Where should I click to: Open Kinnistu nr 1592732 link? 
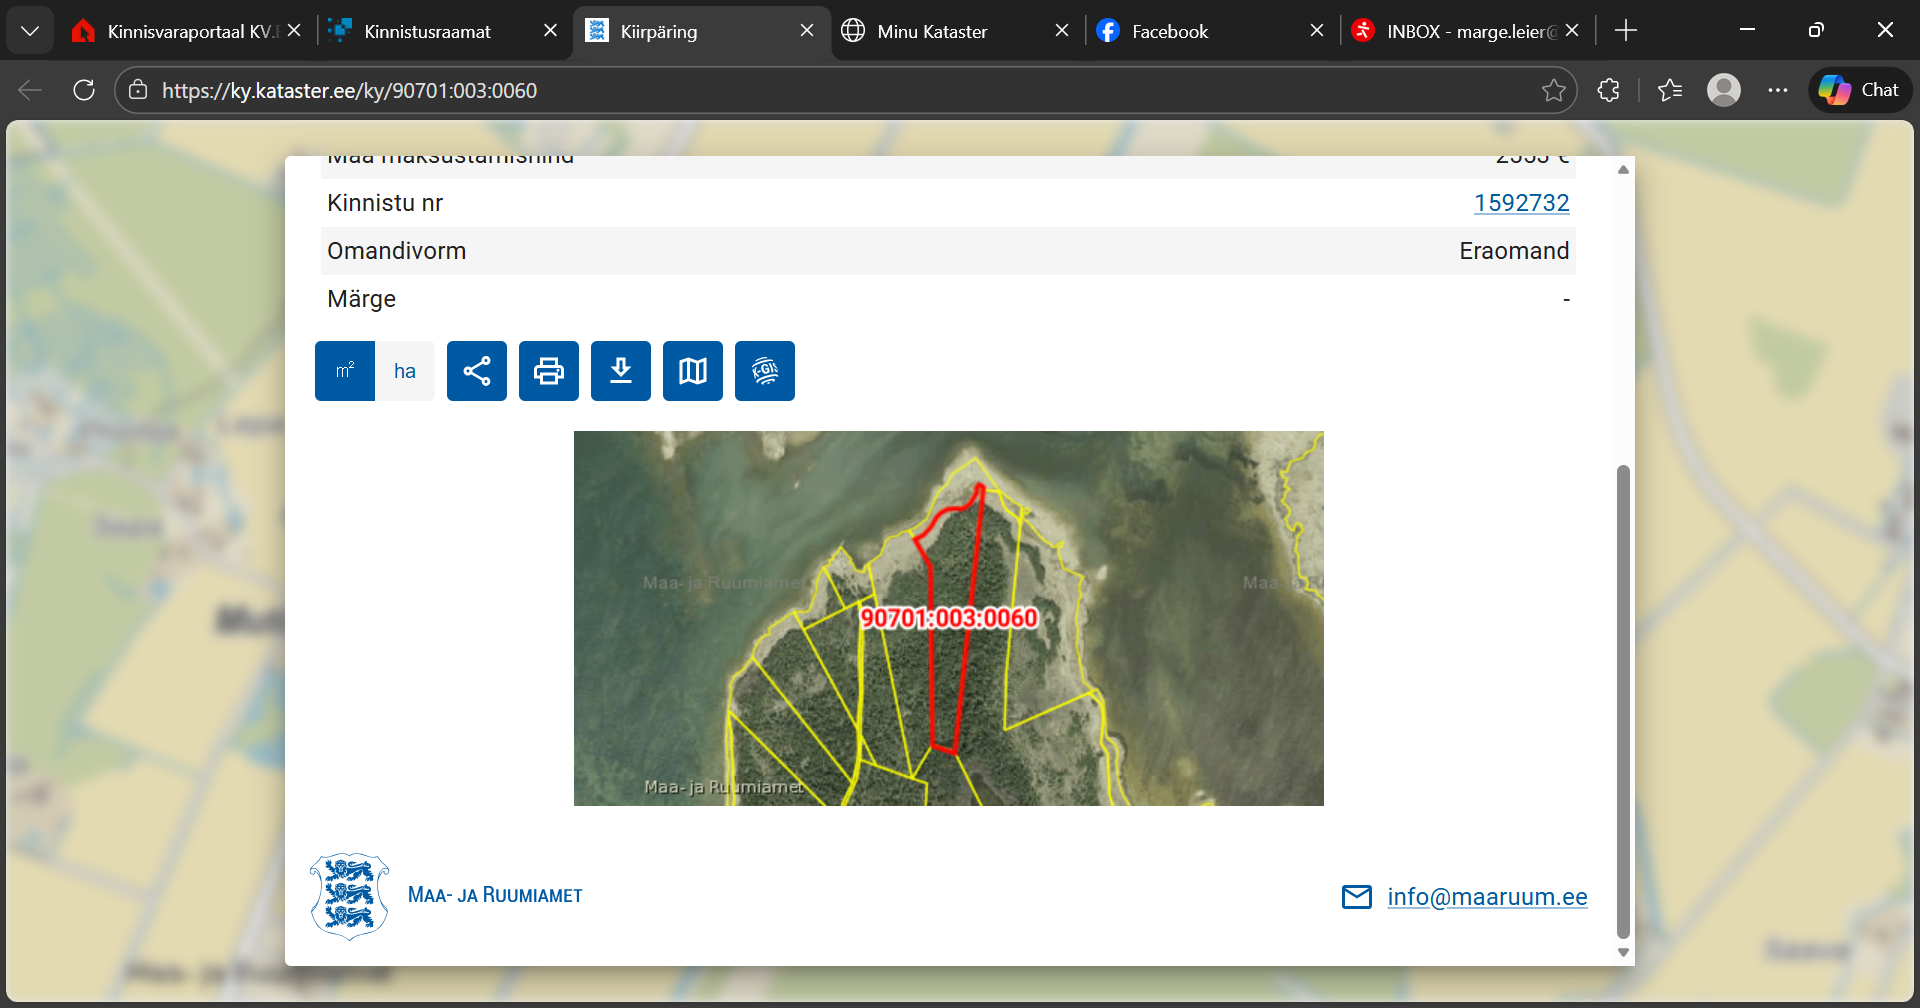1521,203
